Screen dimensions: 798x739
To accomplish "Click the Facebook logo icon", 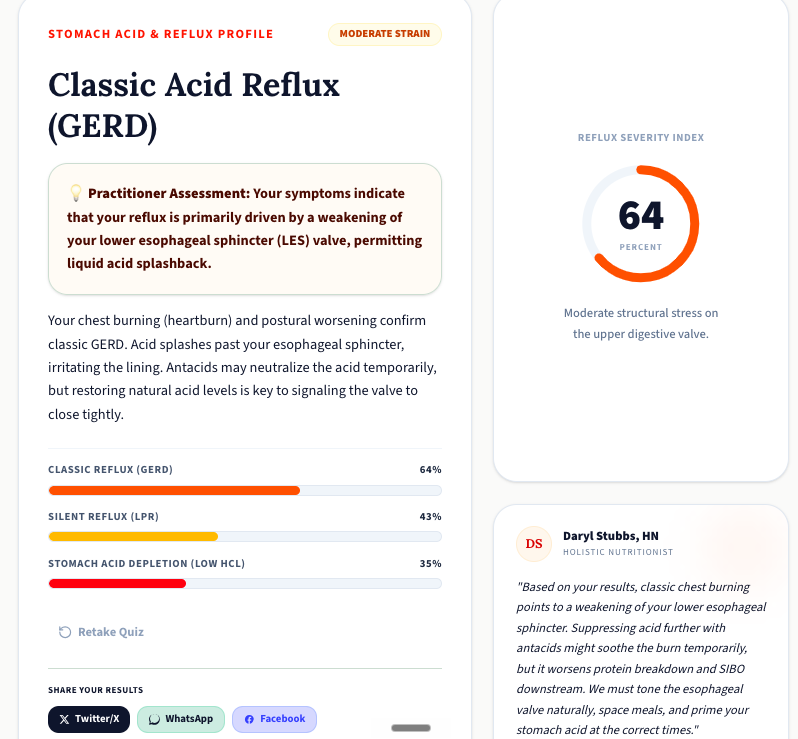I will tap(249, 719).
